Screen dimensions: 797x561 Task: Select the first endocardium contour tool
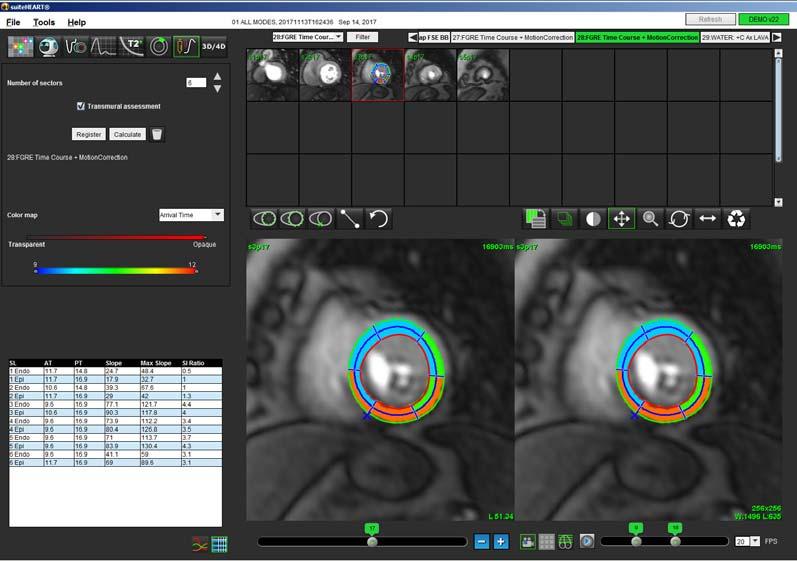264,219
